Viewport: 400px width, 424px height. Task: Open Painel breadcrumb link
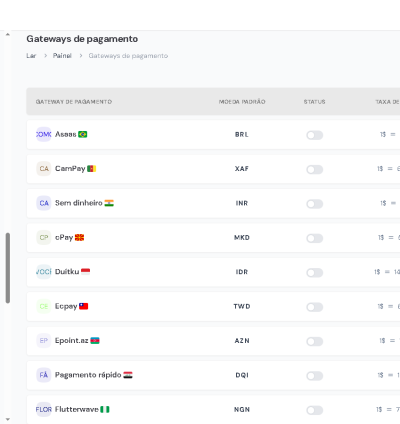tap(62, 56)
